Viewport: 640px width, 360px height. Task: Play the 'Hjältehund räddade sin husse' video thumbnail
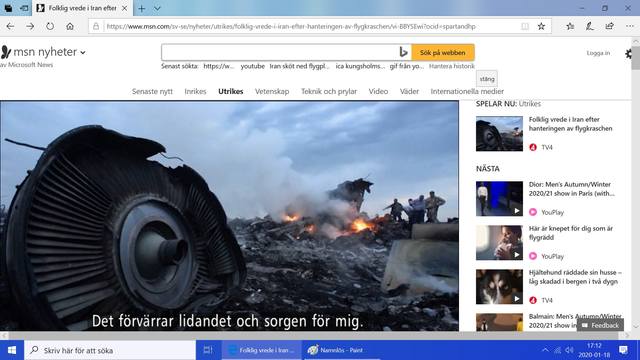click(x=499, y=287)
